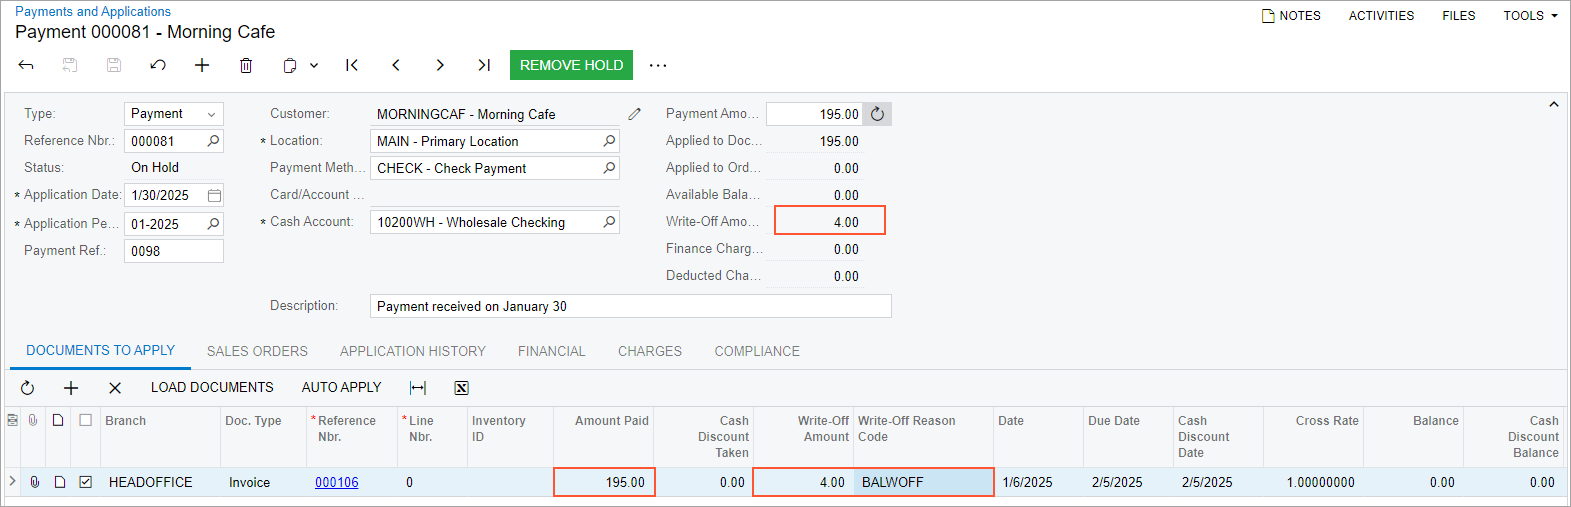Add a new payment record
The width and height of the screenshot is (1571, 507).
(x=202, y=65)
